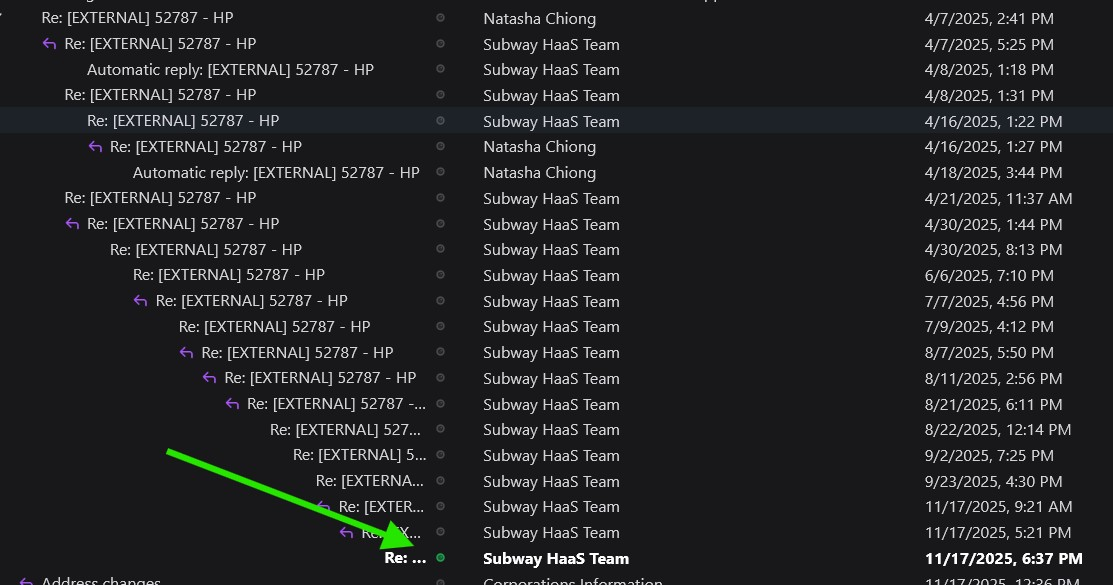
Task: Toggle read status dot for 4/18/2025 3:44 PM message
Action: pyautogui.click(x=440, y=172)
